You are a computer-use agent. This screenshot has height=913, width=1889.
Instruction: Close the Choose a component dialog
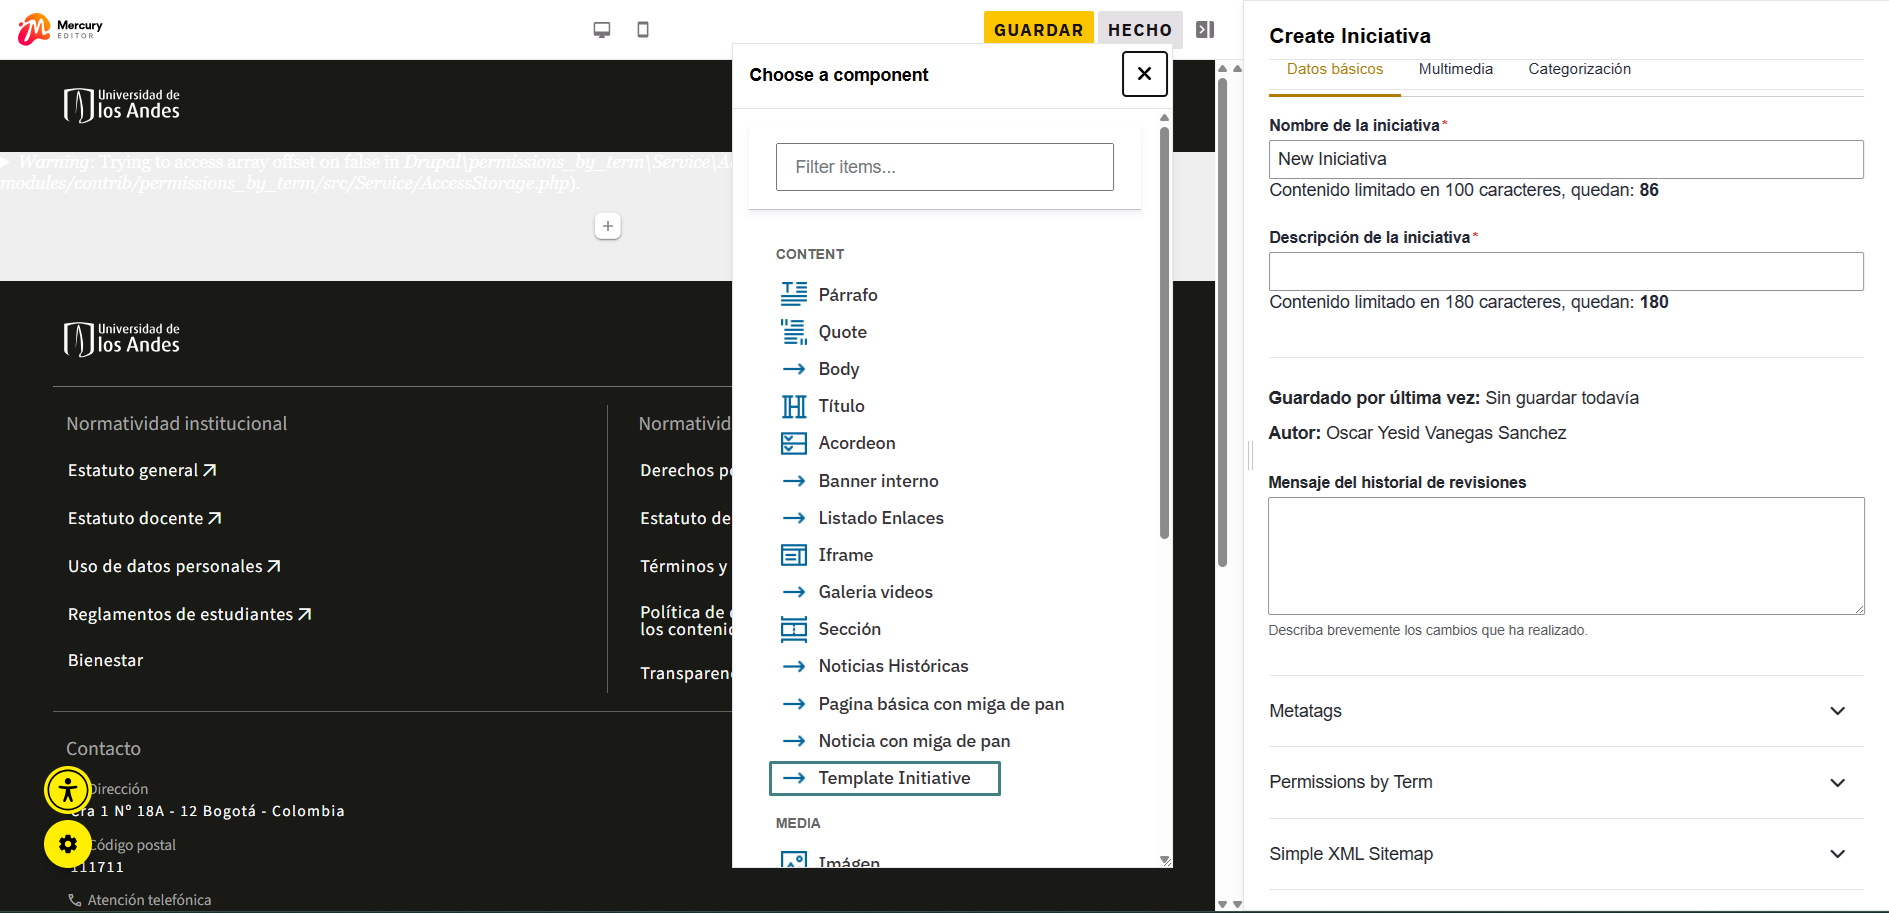point(1144,74)
